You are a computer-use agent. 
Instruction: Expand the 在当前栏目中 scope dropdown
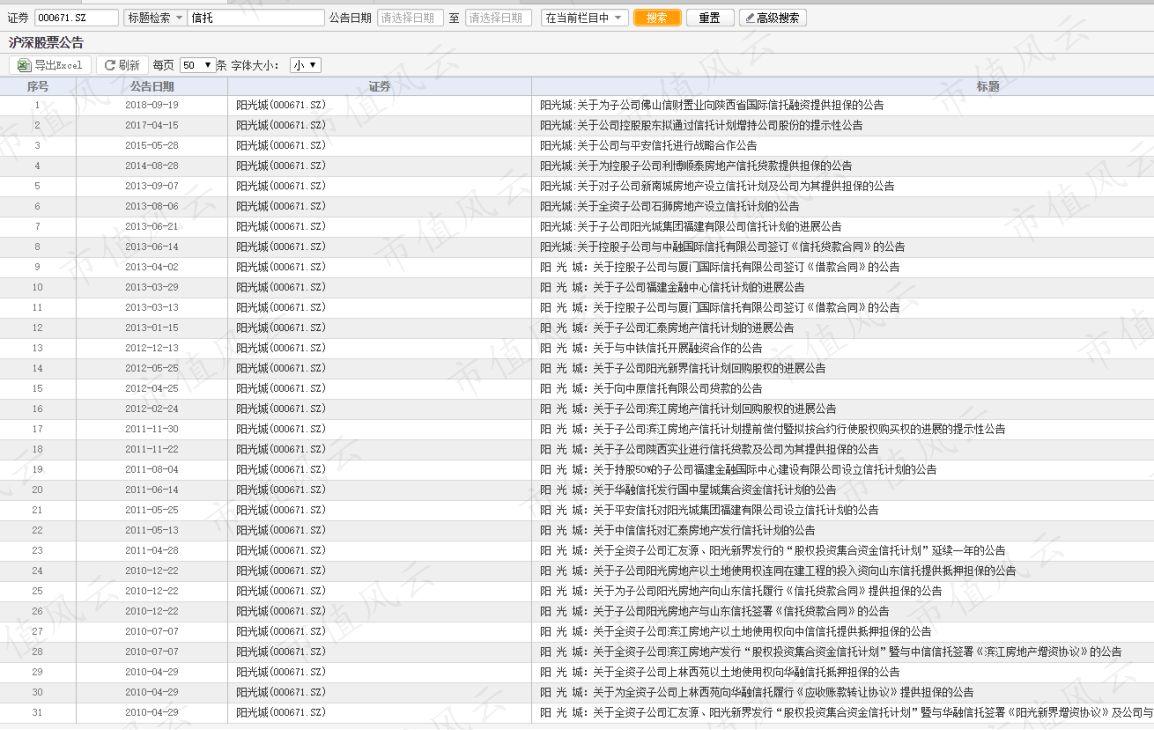pos(584,18)
